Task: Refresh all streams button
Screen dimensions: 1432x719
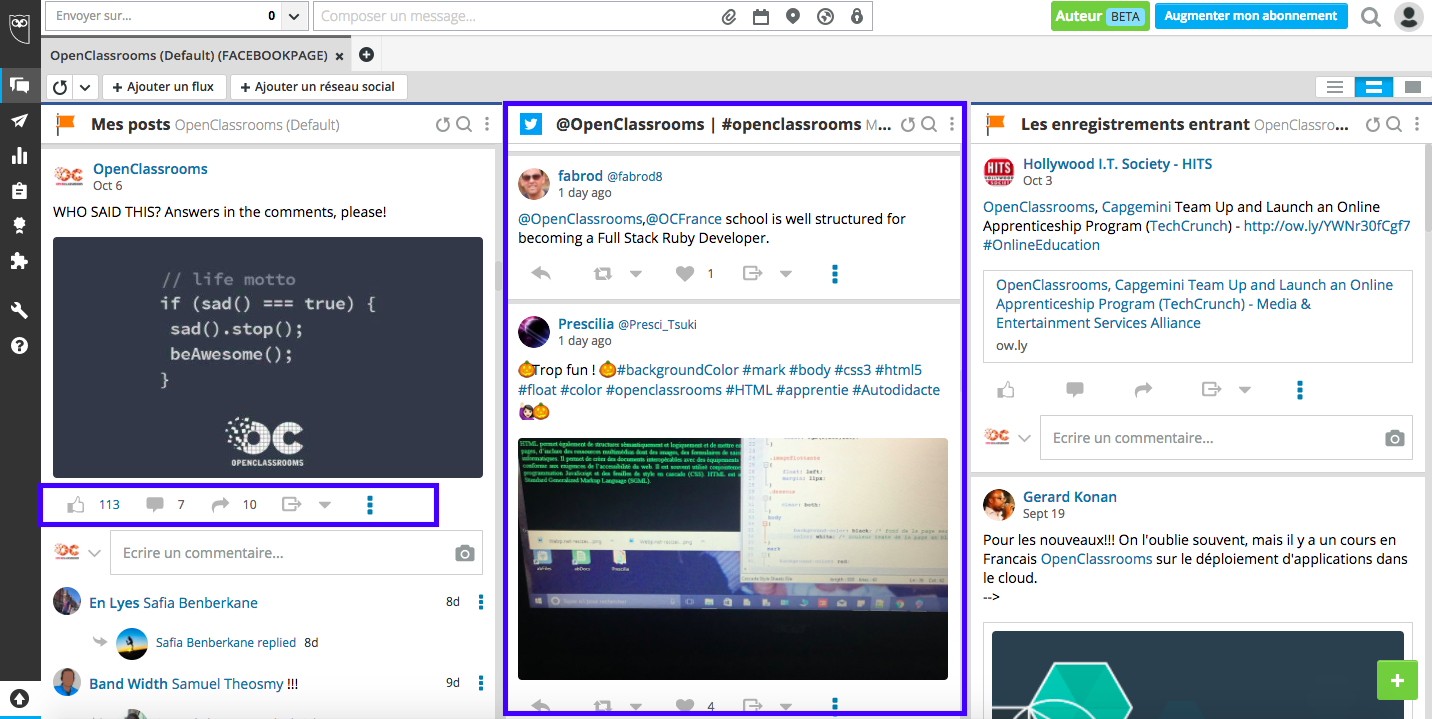Action: tap(60, 87)
